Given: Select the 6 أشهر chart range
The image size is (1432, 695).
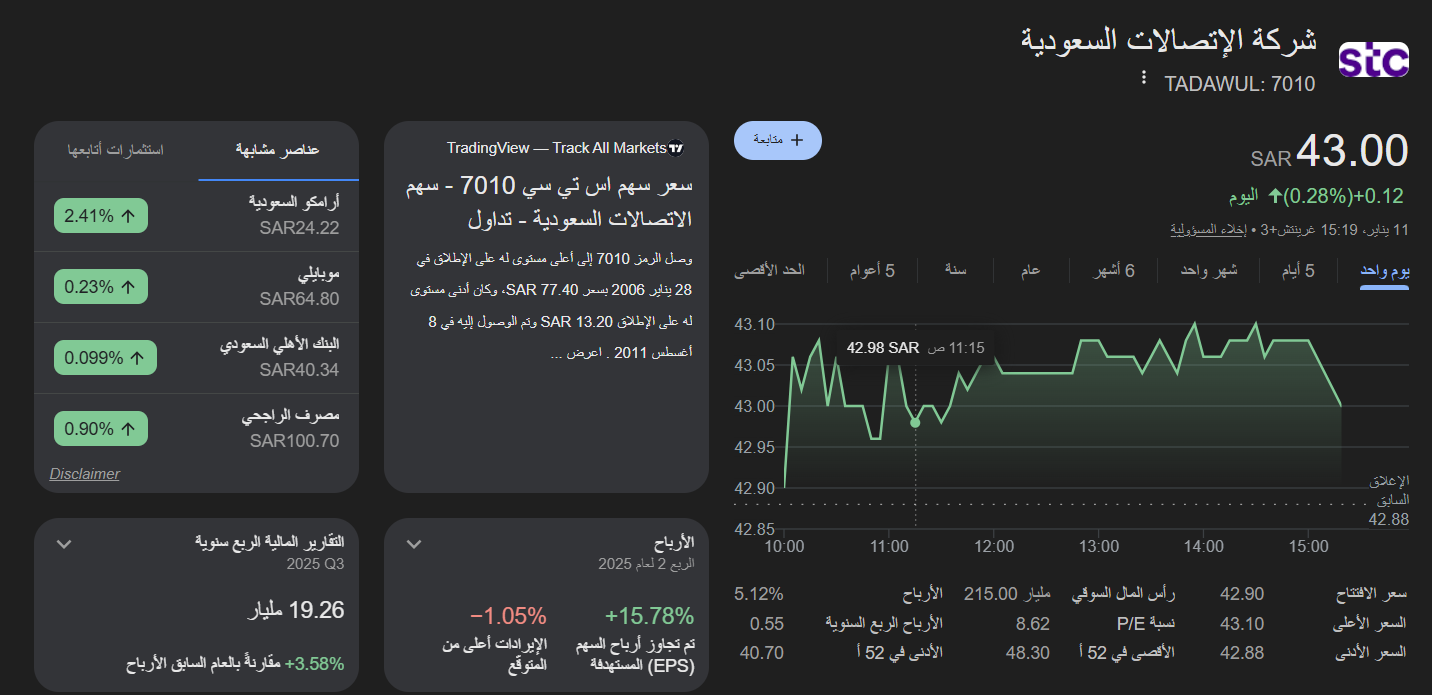Looking at the screenshot, I should [x=1113, y=270].
